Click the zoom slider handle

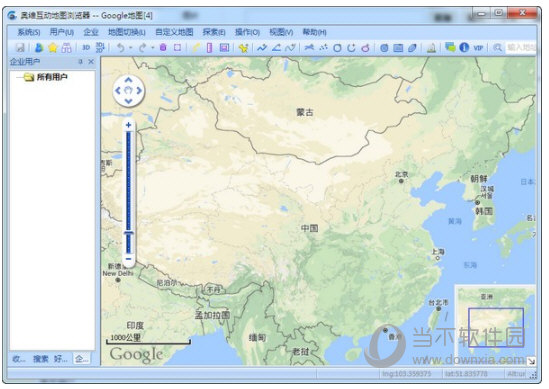(128, 233)
